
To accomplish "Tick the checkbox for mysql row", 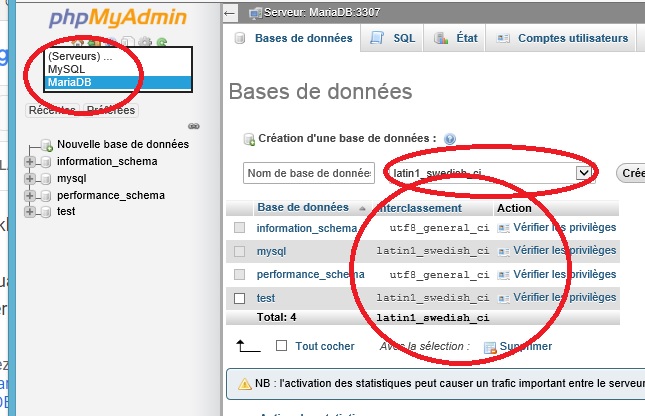I will [239, 251].
